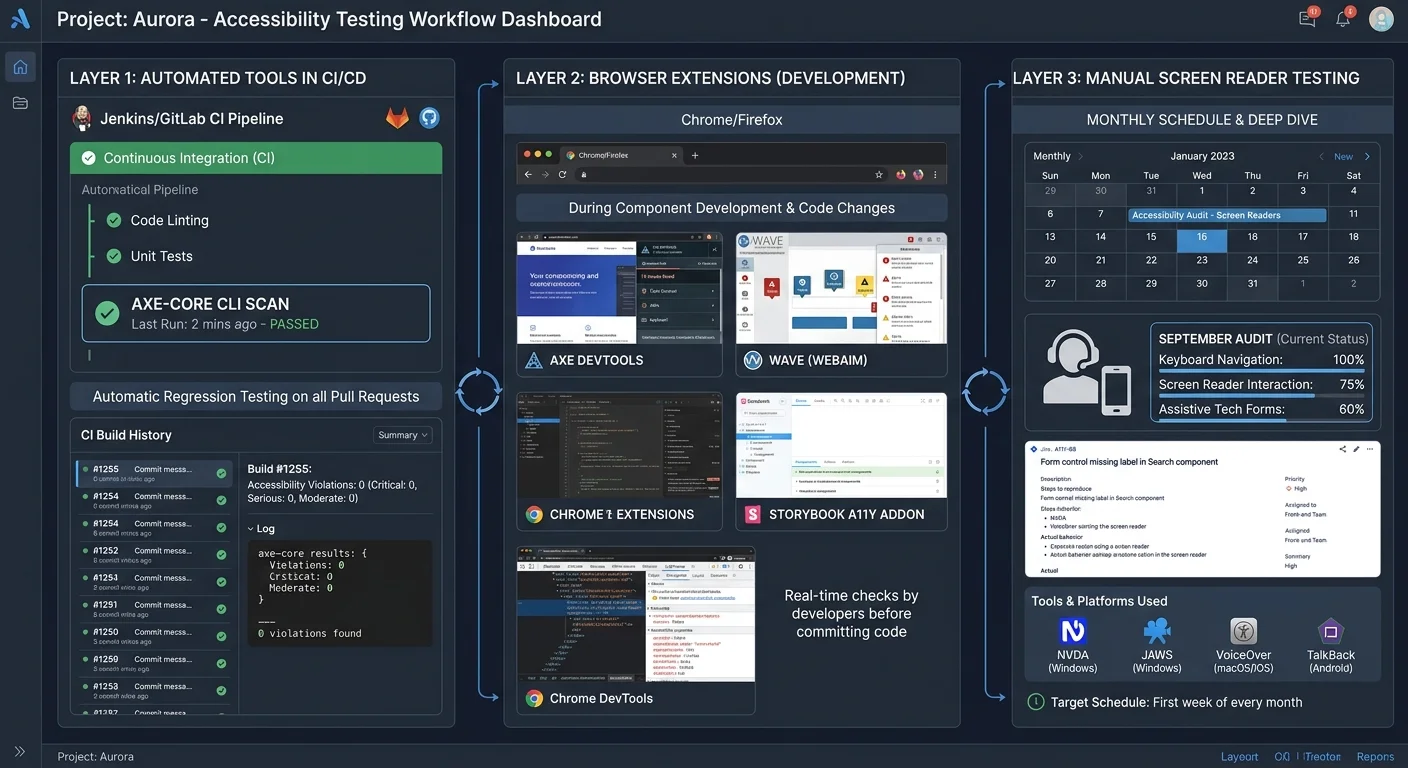Open the Jira ticket about missing form label
This screenshot has width=1408, height=768.
click(1203, 509)
